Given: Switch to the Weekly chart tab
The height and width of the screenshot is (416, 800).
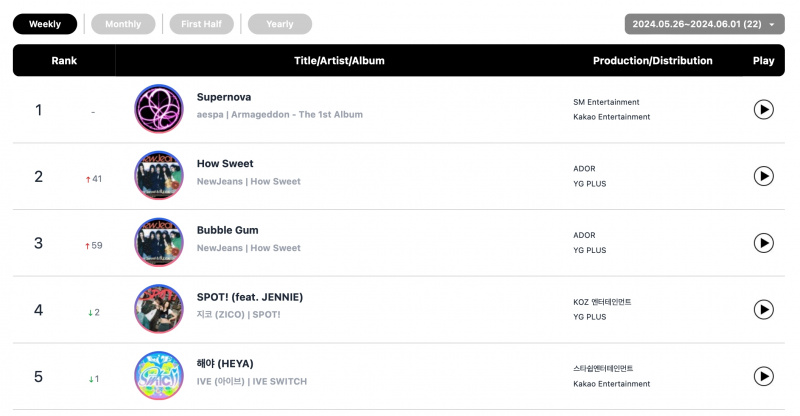Looking at the screenshot, I should pyautogui.click(x=45, y=24).
